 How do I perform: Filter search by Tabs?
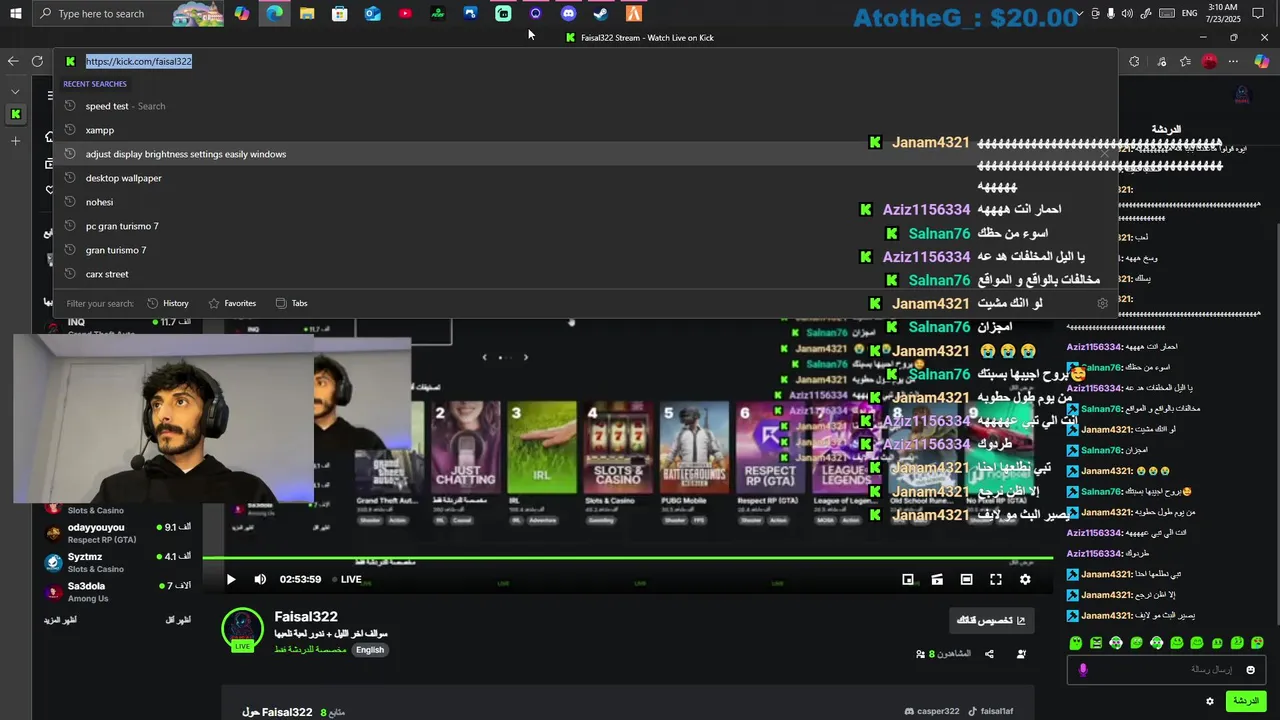click(x=291, y=303)
